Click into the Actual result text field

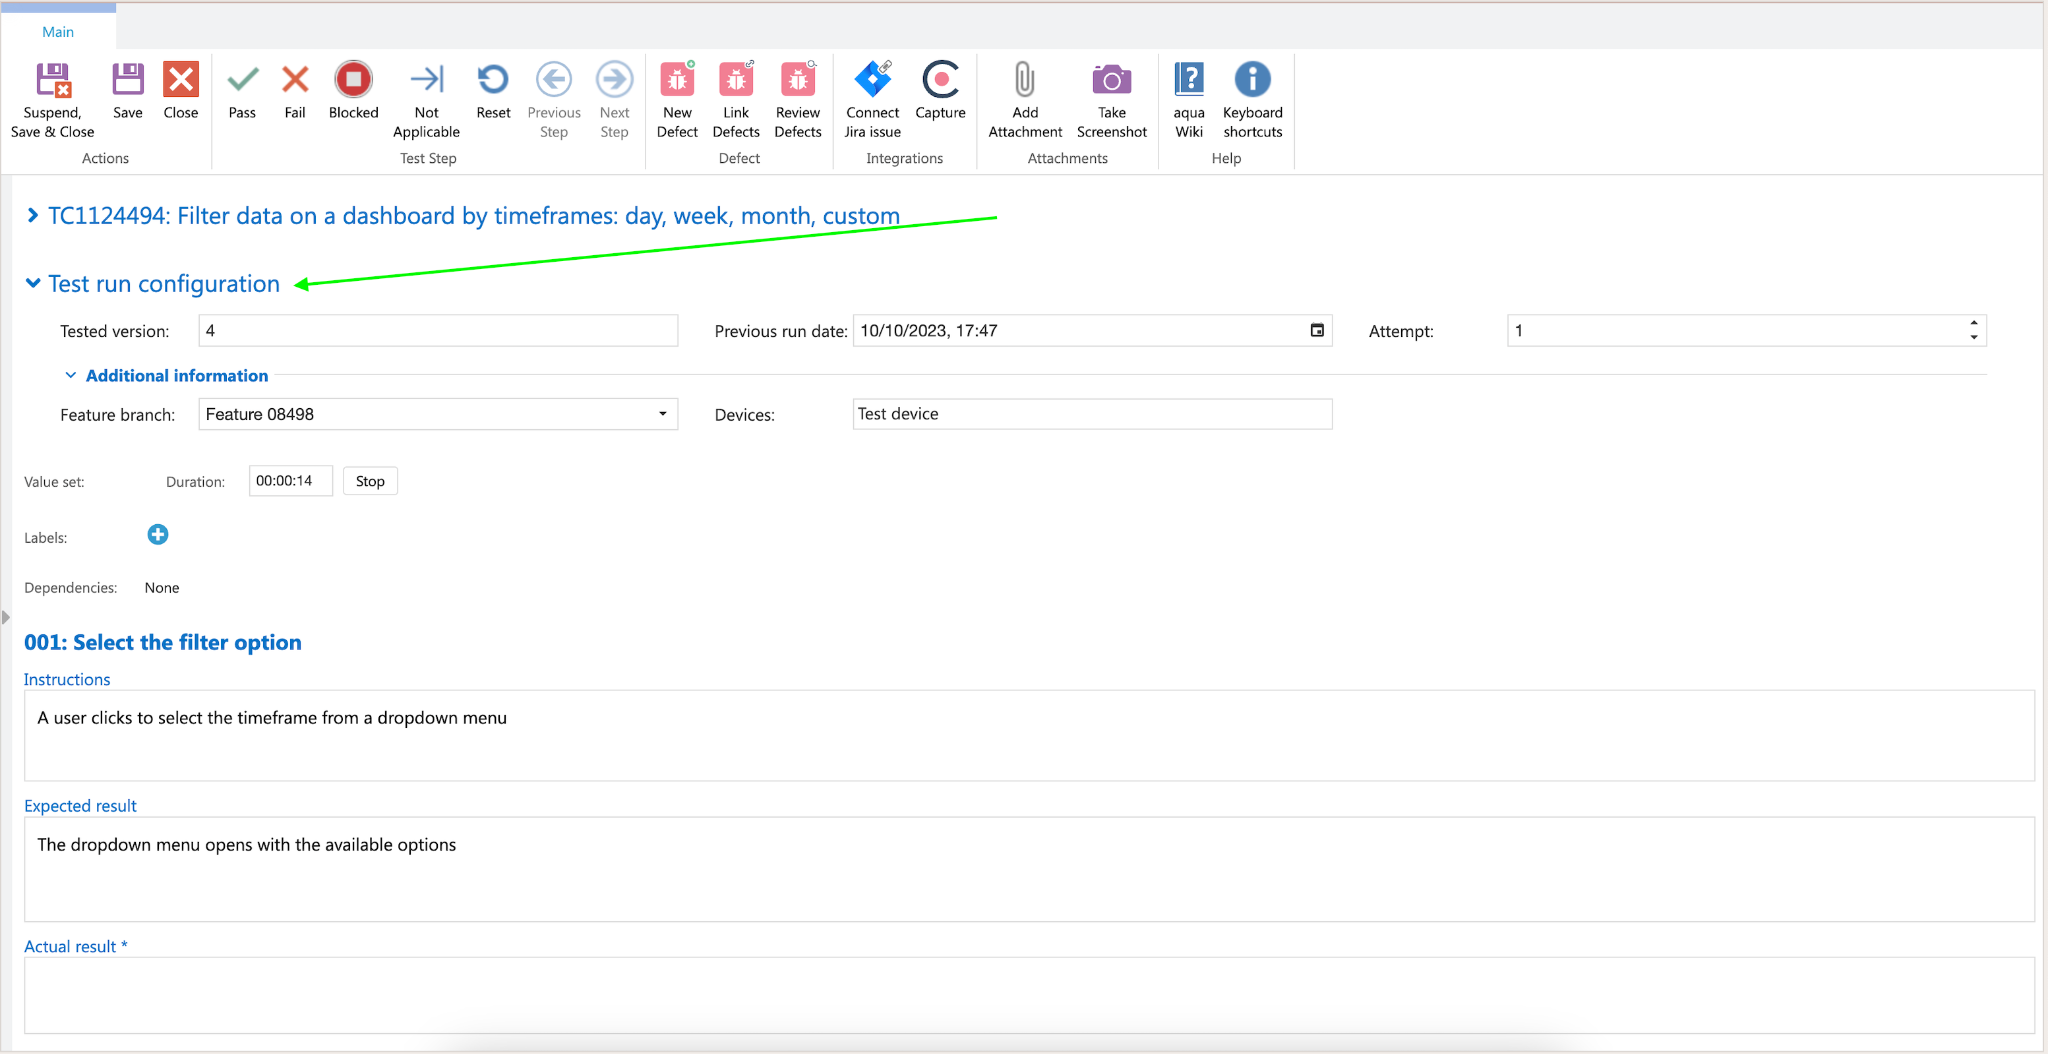tap(1028, 995)
